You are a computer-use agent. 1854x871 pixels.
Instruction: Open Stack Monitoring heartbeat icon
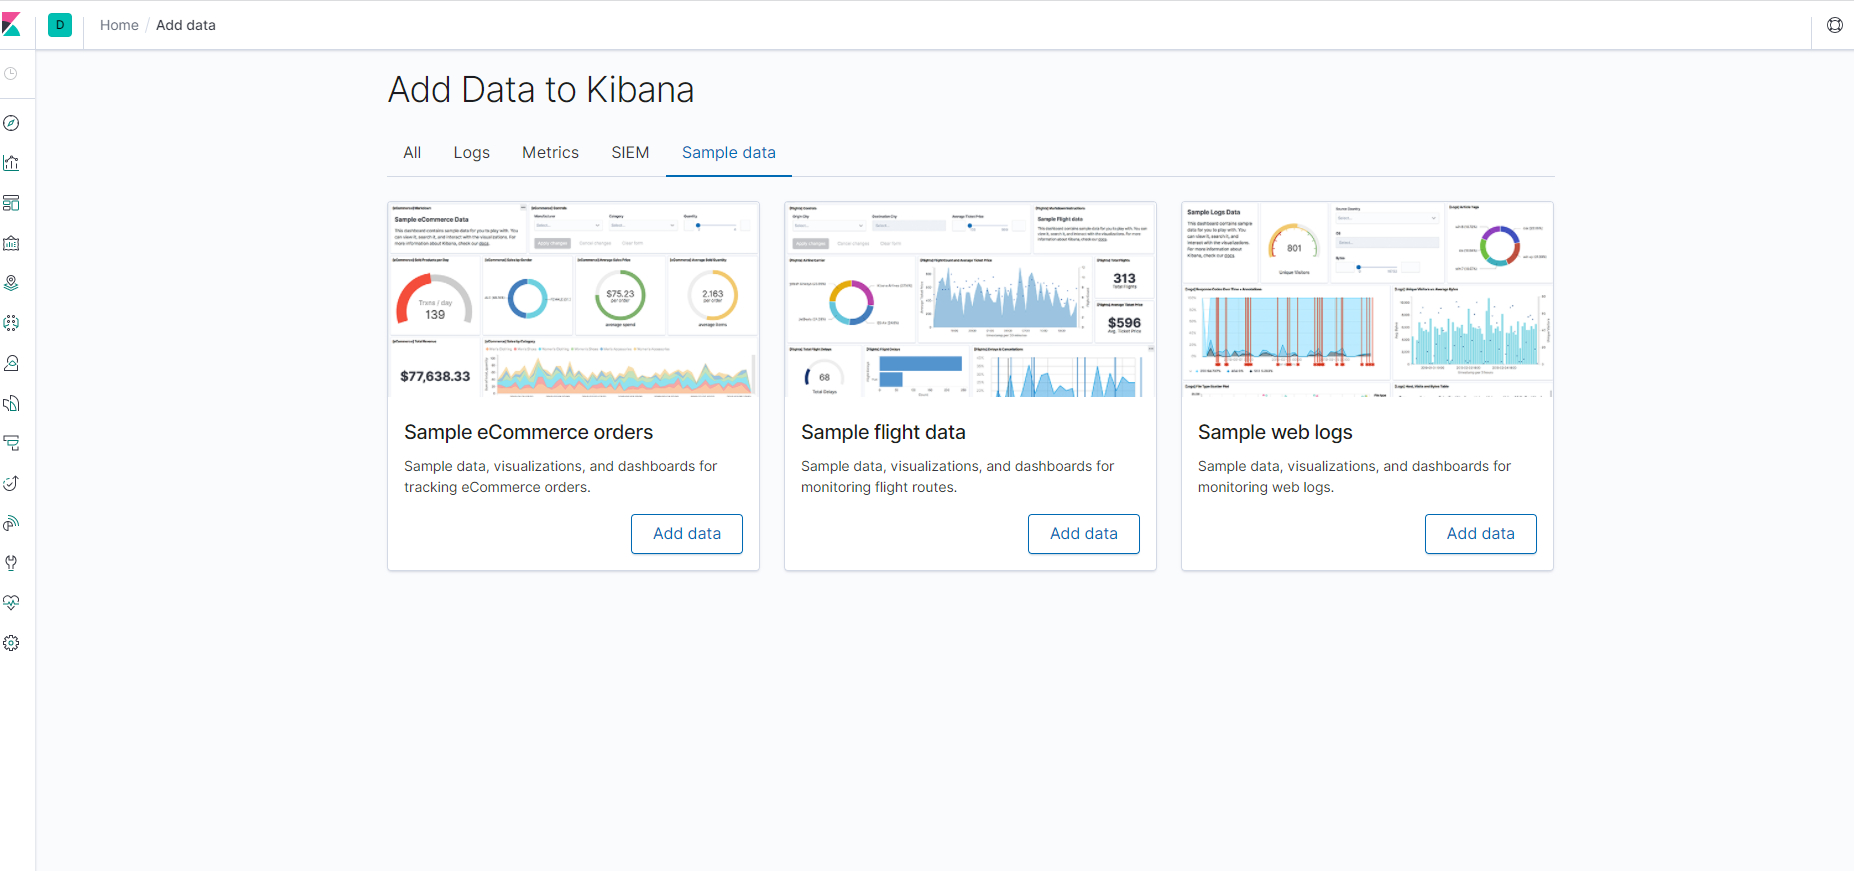[12, 603]
